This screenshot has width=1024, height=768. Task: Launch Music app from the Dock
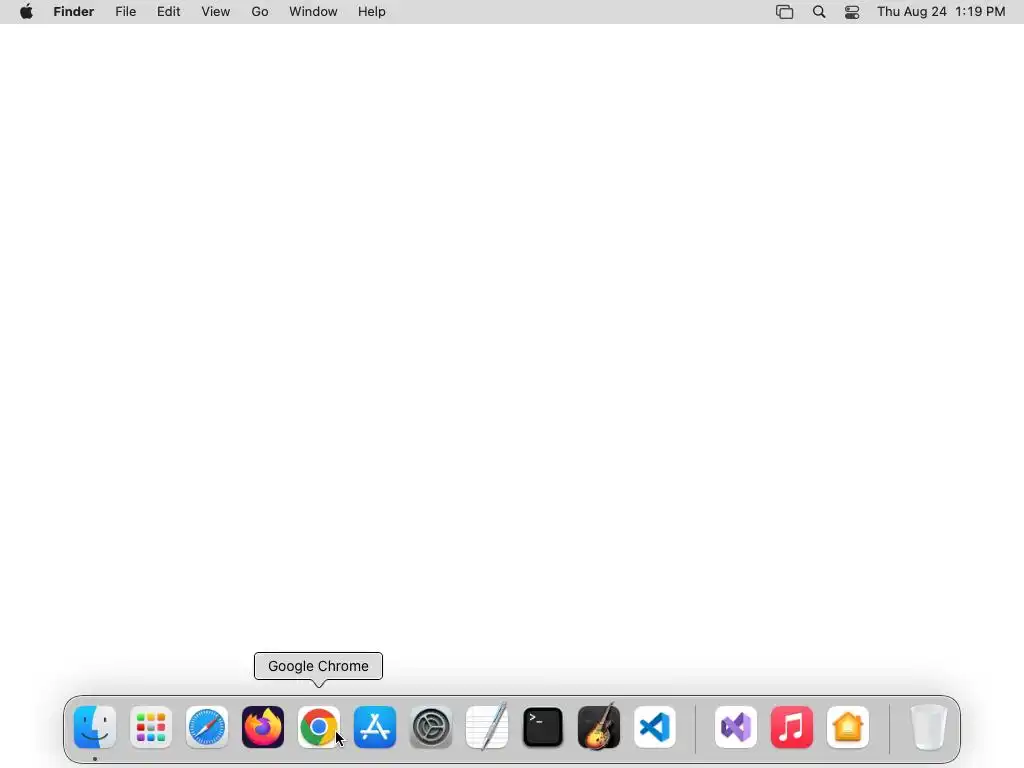[x=792, y=727]
